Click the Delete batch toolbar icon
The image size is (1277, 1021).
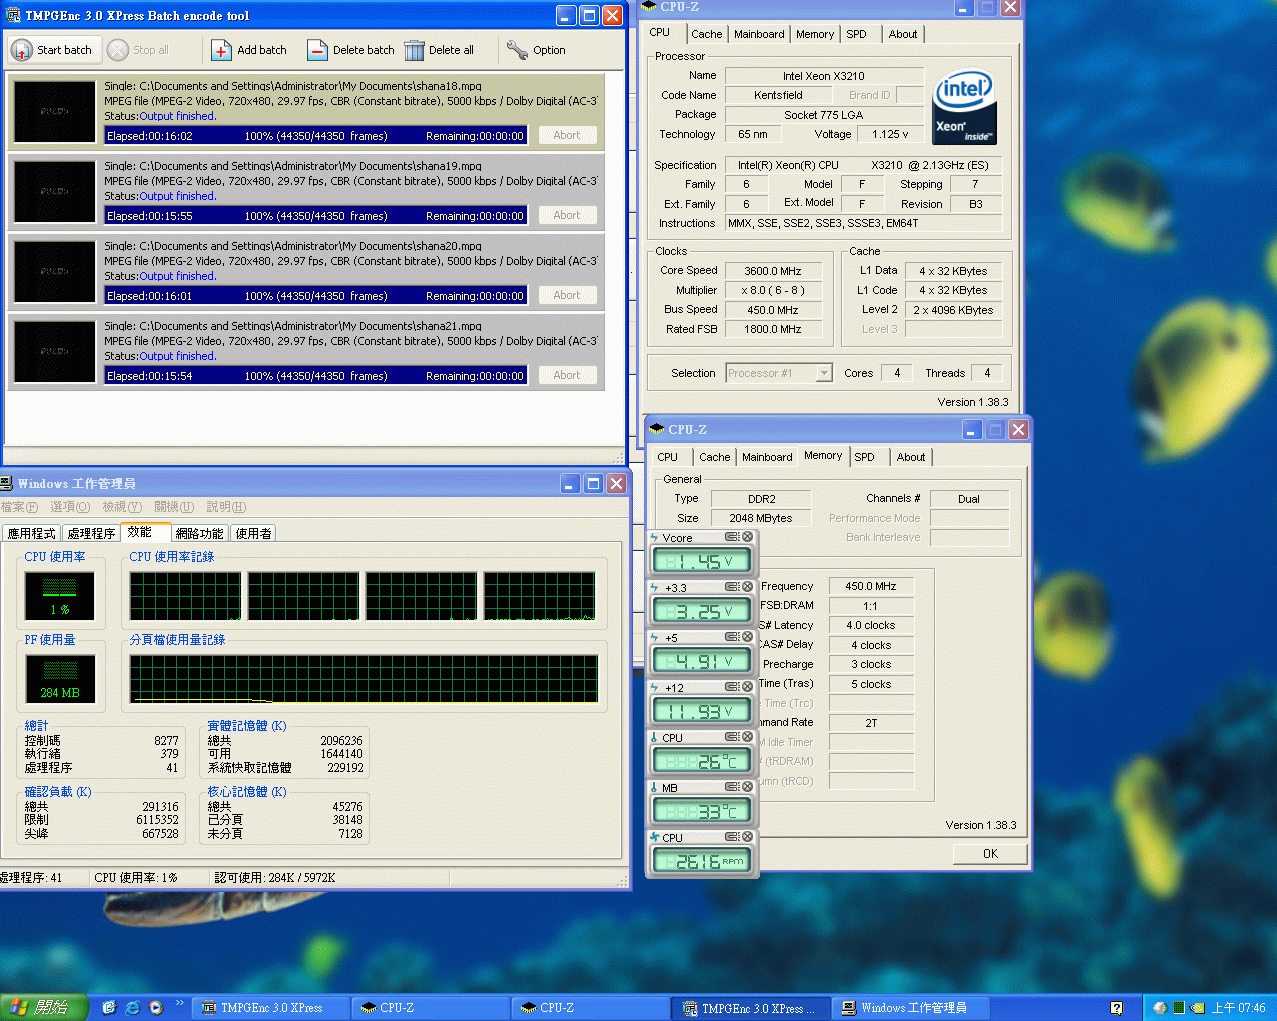[317, 50]
